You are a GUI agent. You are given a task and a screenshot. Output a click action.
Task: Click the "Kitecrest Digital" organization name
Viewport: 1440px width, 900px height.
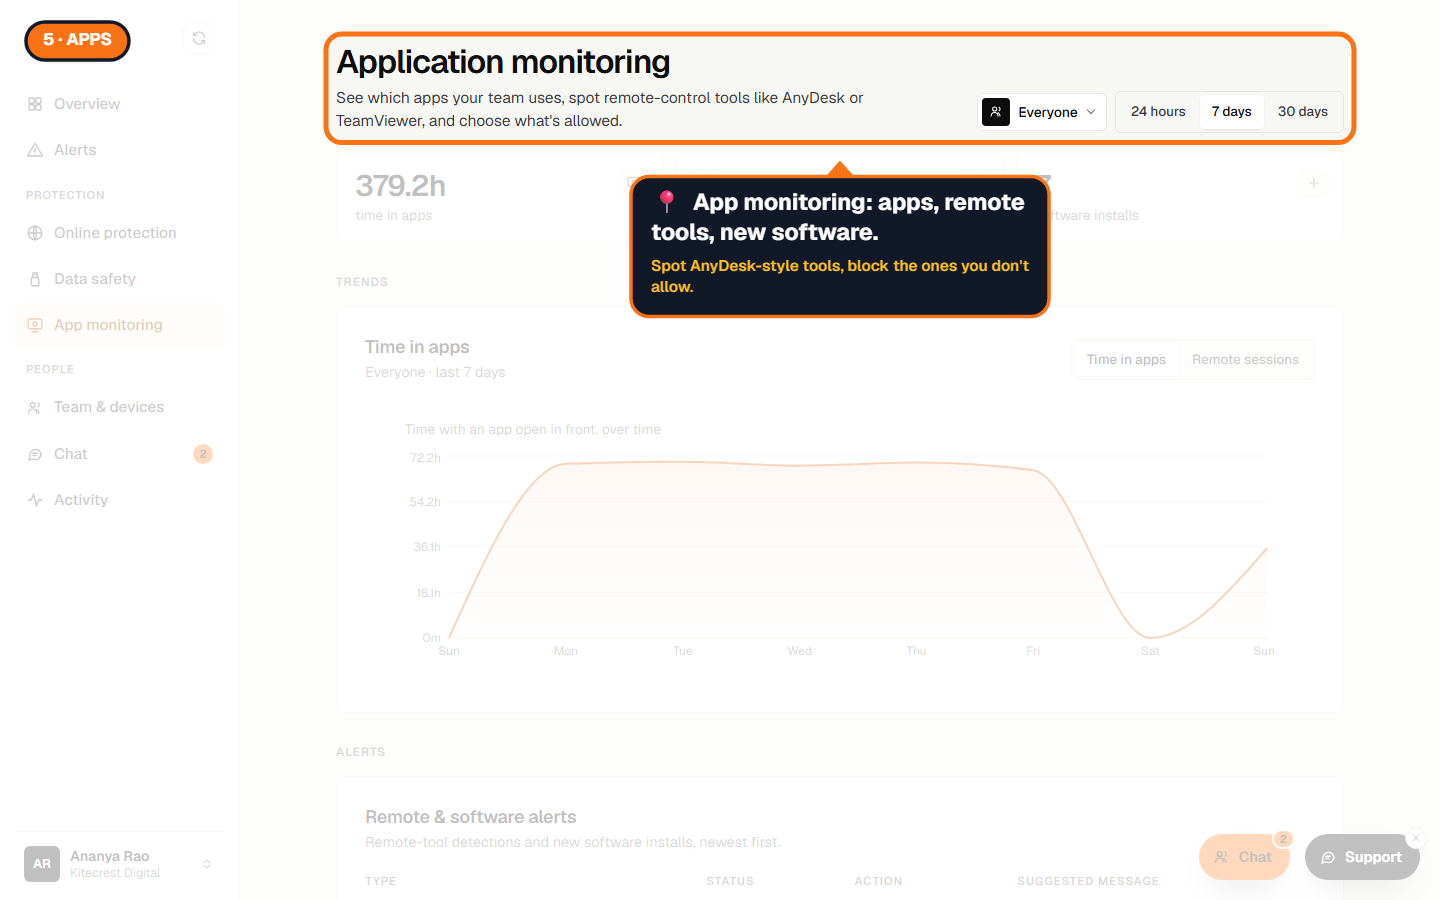[115, 873]
